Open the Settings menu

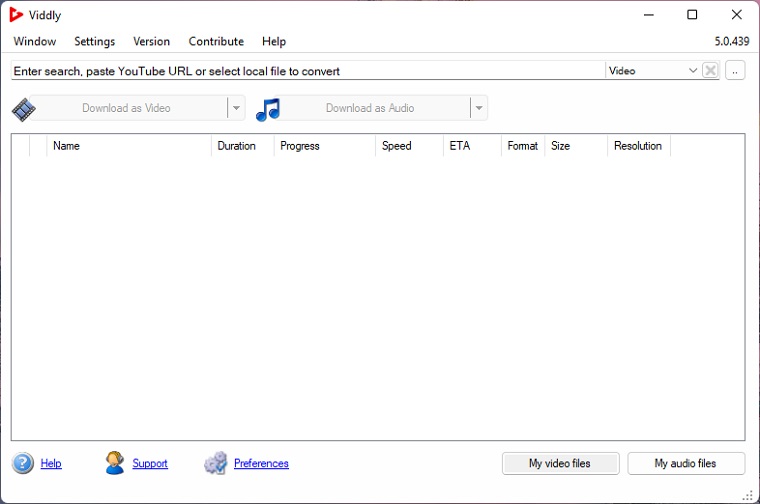pos(95,41)
